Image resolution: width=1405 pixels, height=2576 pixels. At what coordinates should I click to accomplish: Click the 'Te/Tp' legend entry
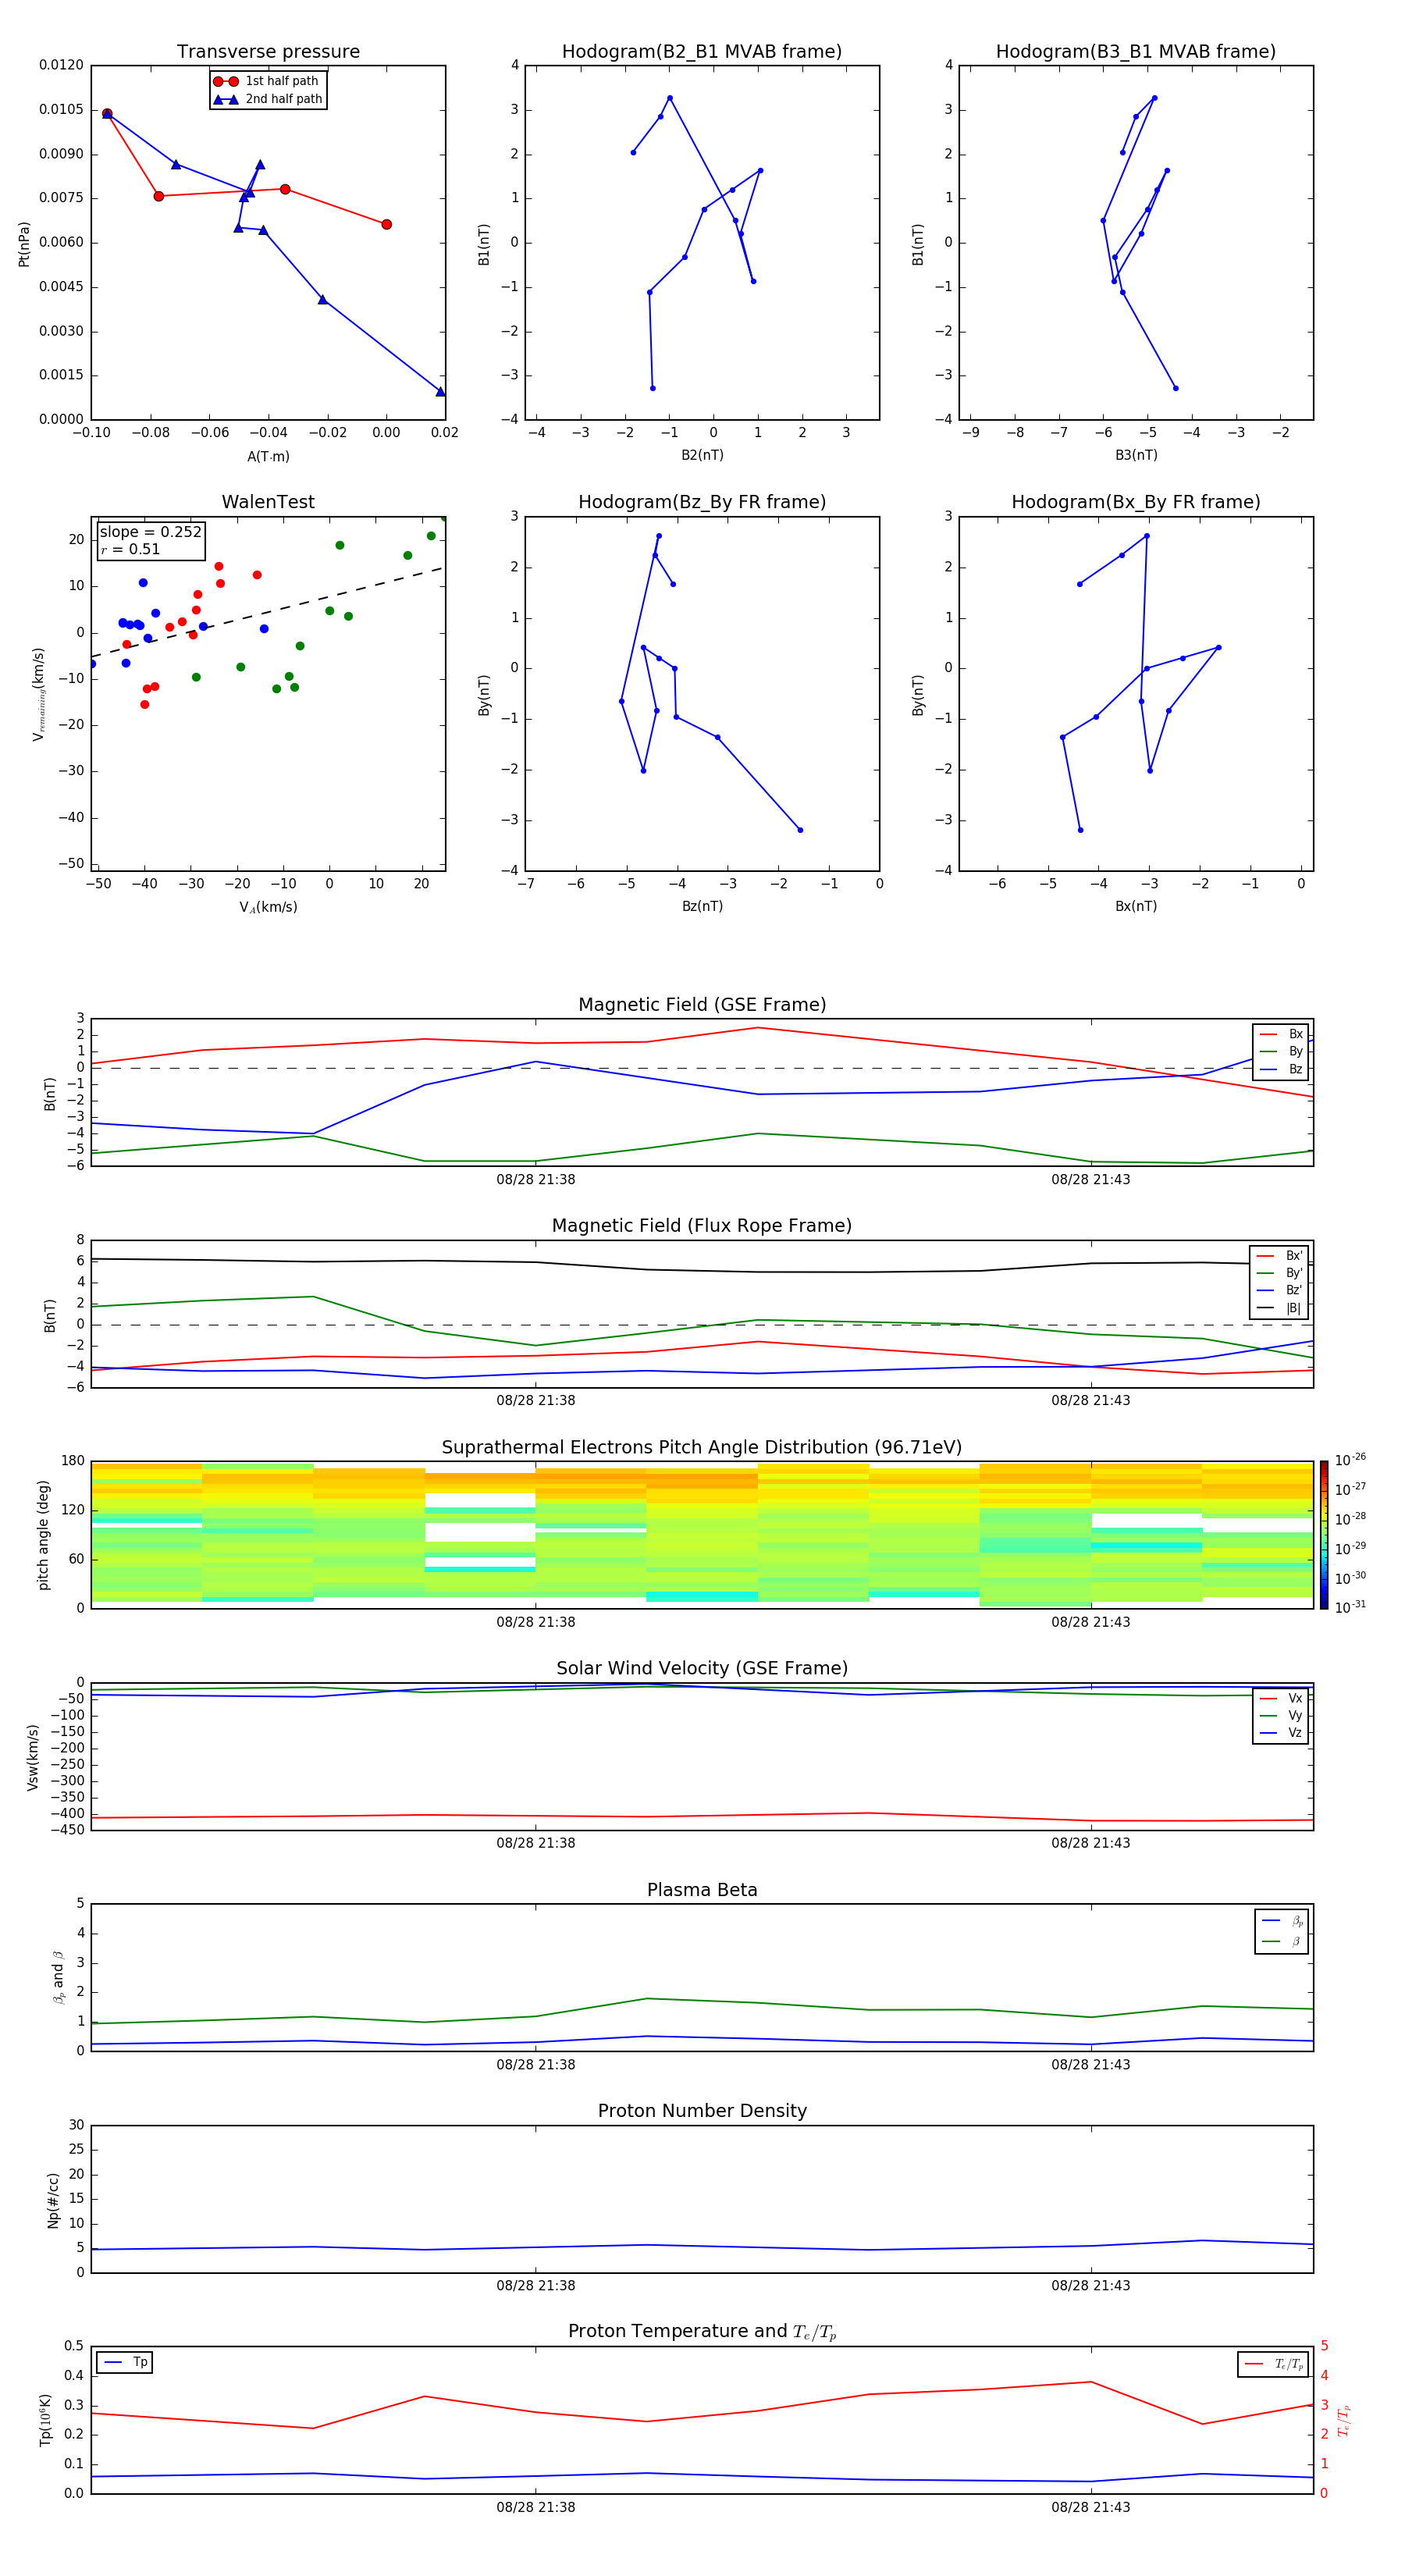coord(1274,2365)
